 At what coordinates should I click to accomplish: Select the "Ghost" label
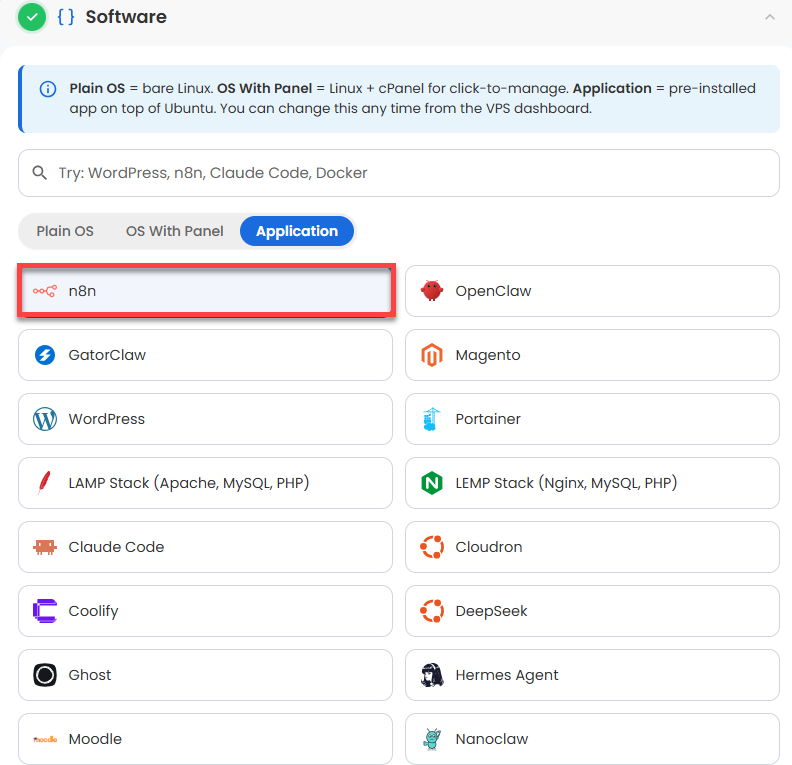coord(90,675)
